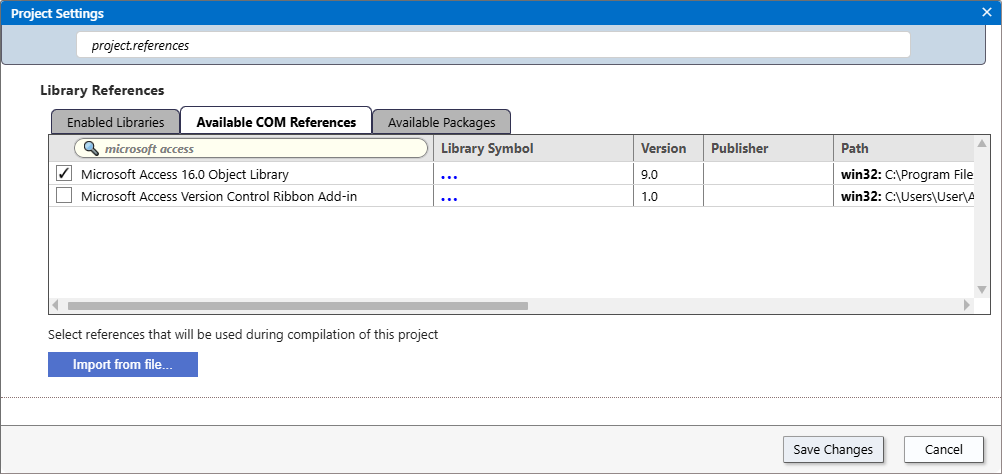Click the magnifier icon in search box

91,148
